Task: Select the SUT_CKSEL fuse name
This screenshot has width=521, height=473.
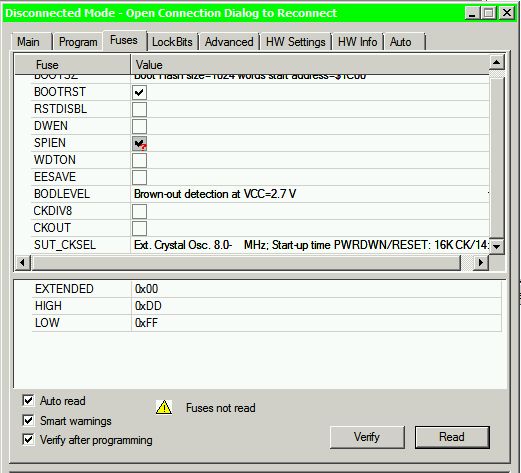Action: [x=65, y=245]
